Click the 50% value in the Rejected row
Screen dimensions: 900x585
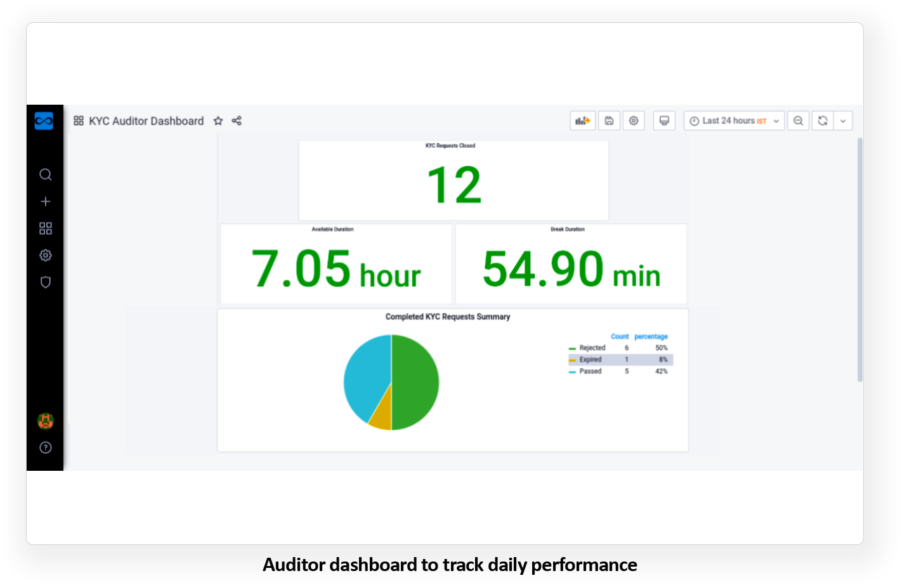point(661,348)
